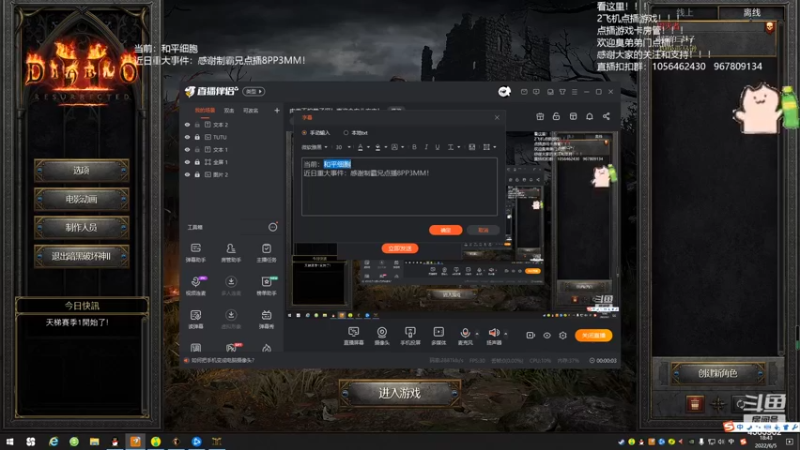Open the stream settings gear icon
Viewport: 800px width, 450px height.
tap(563, 335)
